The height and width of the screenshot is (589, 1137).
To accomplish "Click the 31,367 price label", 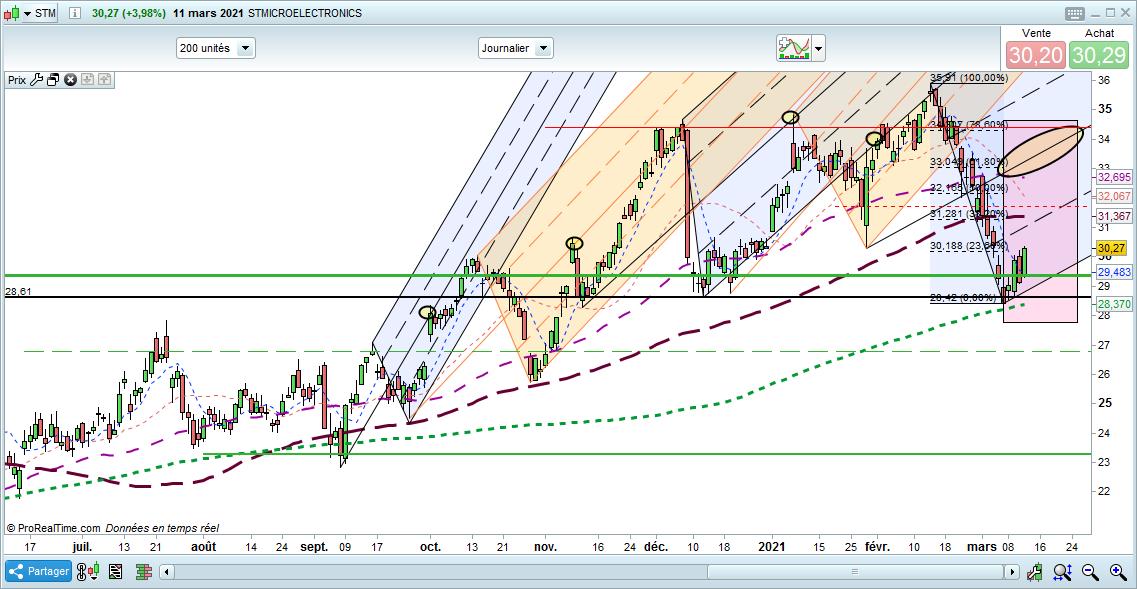I will pos(1113,216).
